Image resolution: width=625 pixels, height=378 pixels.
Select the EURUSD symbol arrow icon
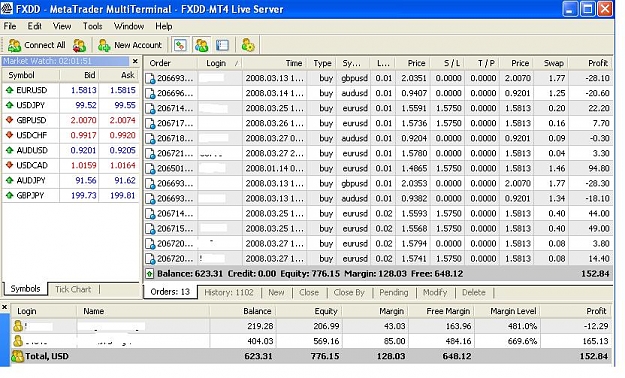pos(10,90)
